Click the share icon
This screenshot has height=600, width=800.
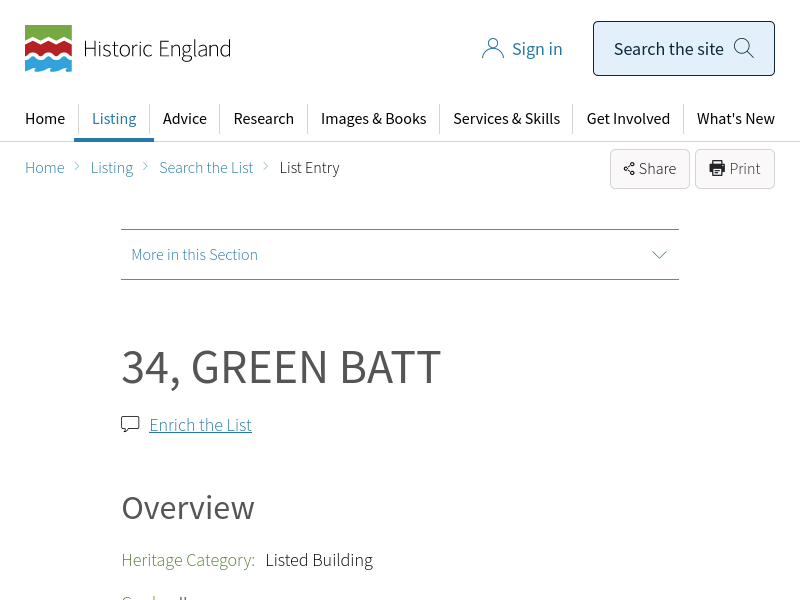[x=629, y=169]
